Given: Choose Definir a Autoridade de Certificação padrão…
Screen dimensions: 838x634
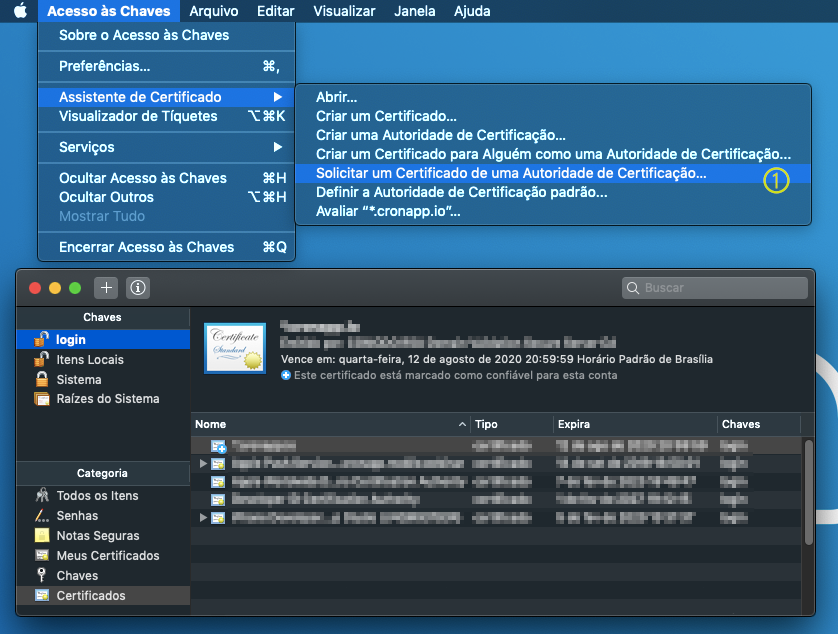Looking at the screenshot, I should [x=553, y=192].
